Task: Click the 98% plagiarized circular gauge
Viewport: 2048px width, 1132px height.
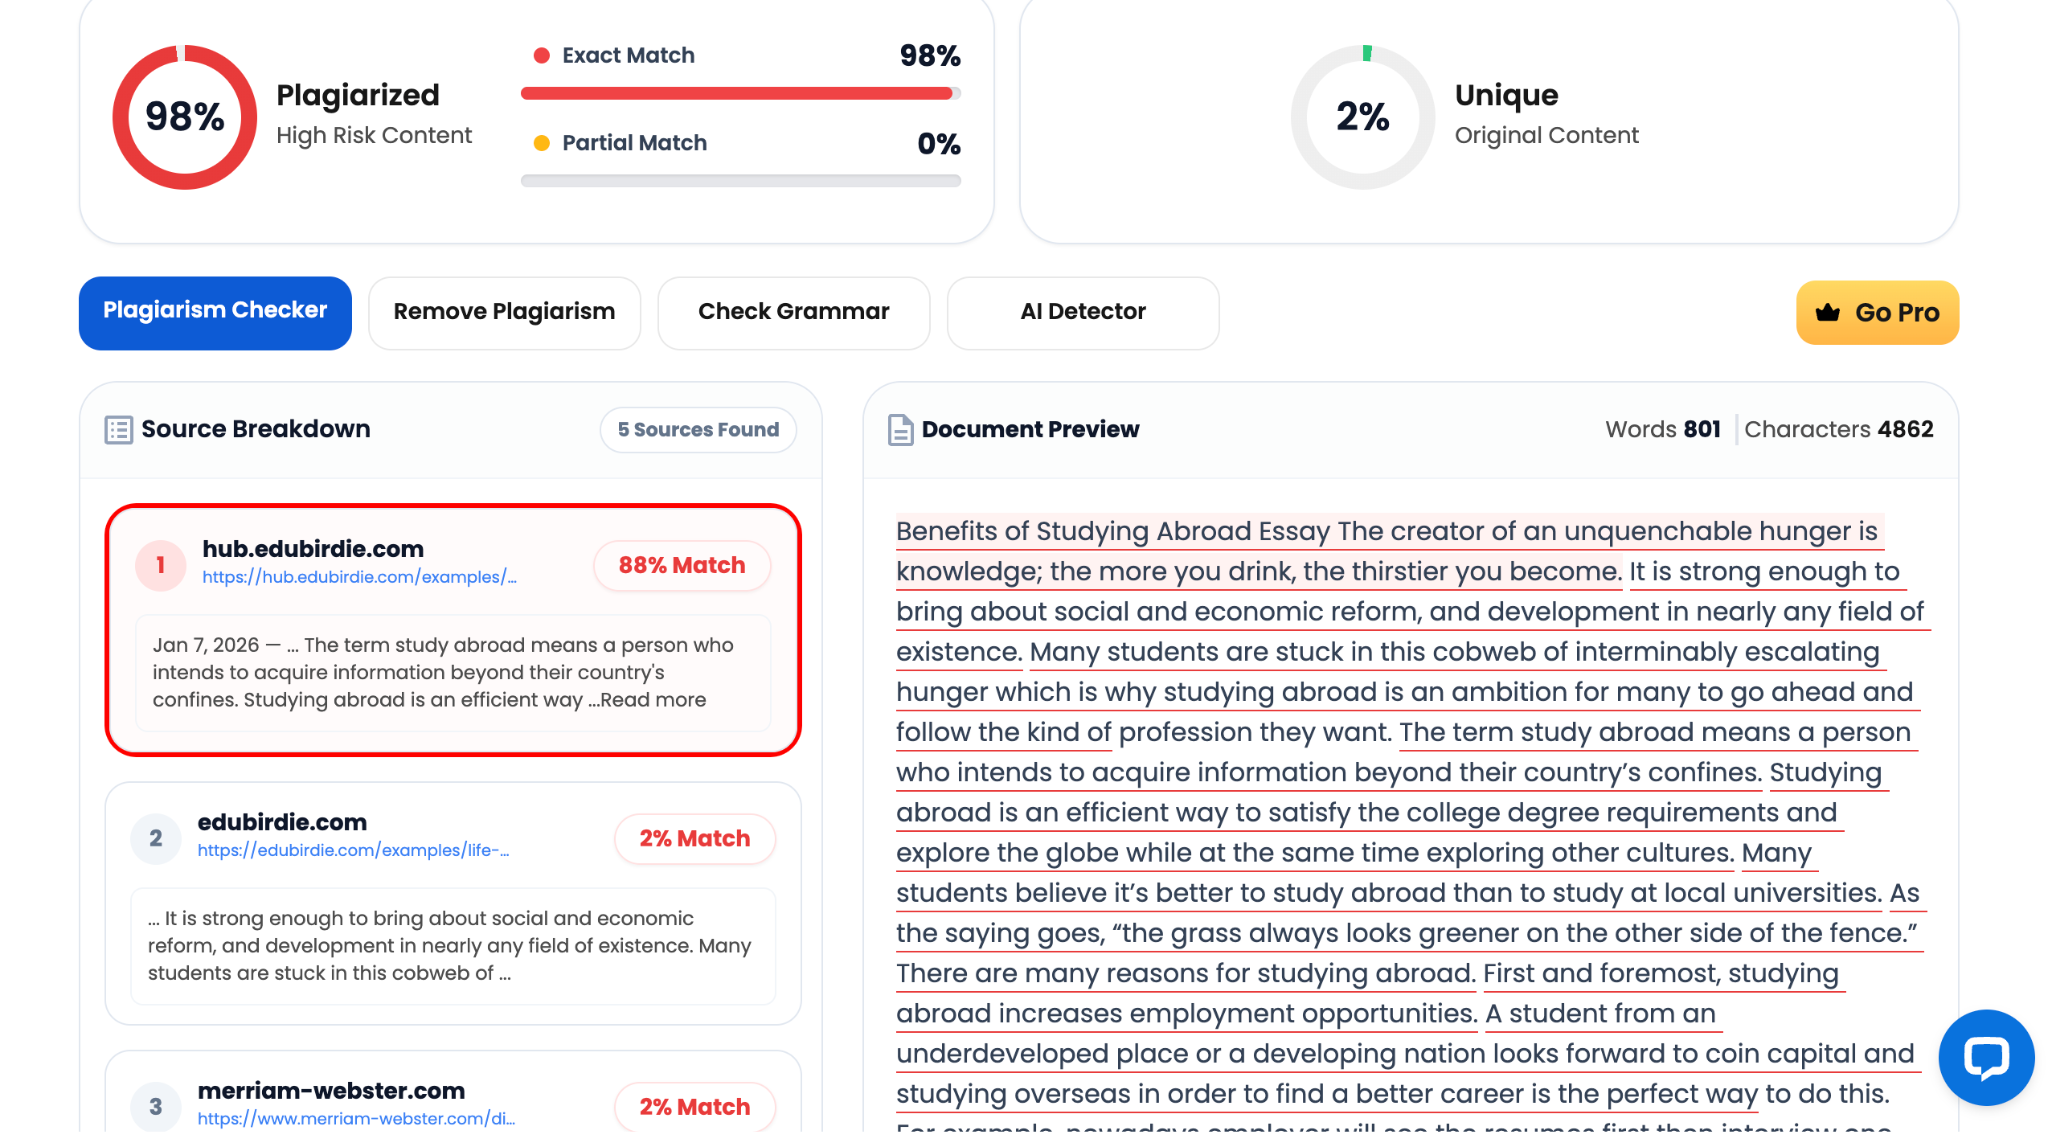Action: pyautogui.click(x=185, y=117)
